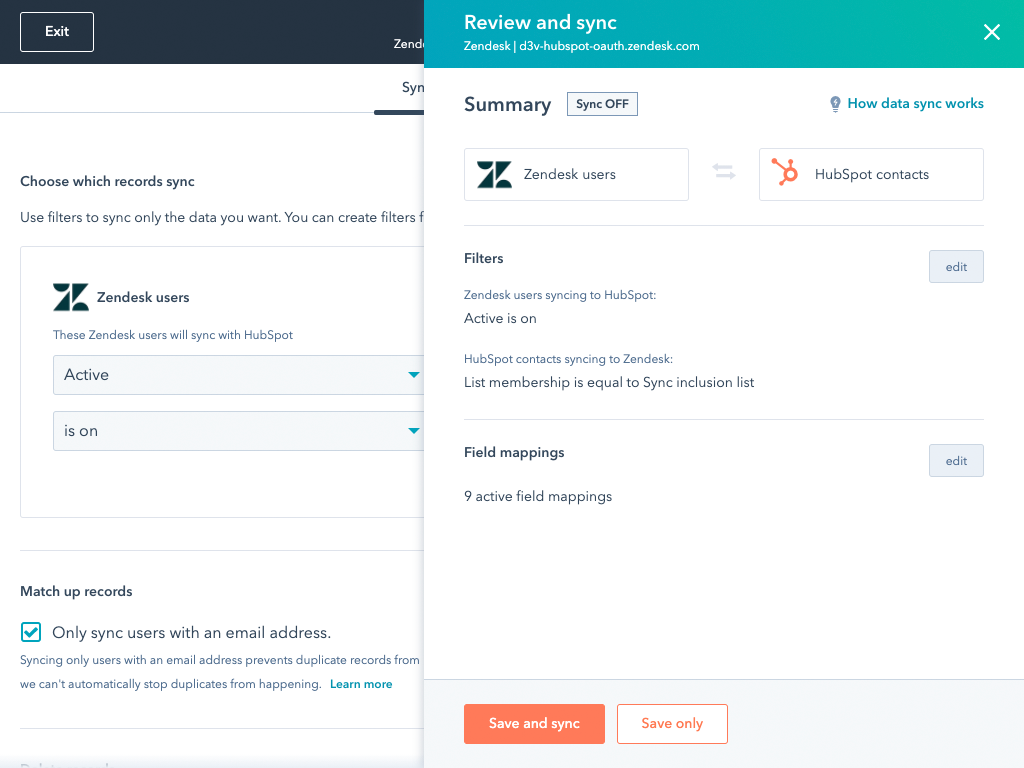The height and width of the screenshot is (768, 1024).
Task: Click the lightbulb icon beside How data sync works
Action: tap(835, 103)
